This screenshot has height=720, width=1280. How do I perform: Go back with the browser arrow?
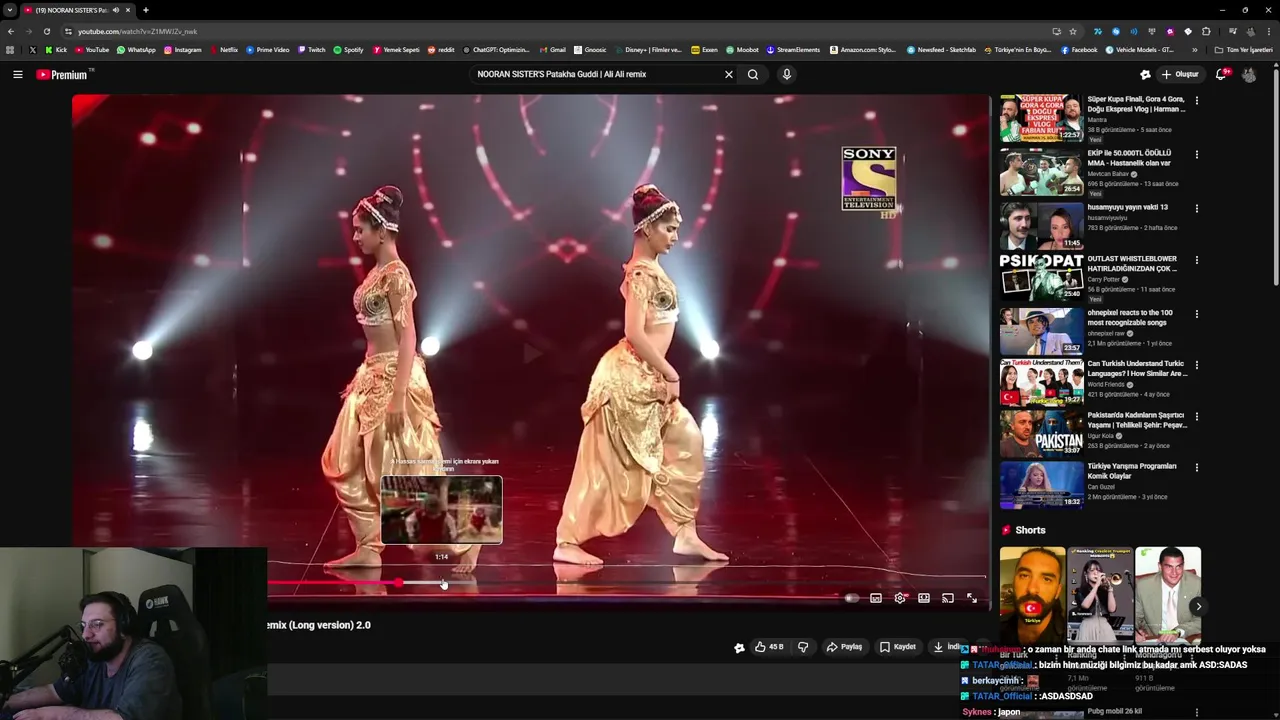[11, 31]
